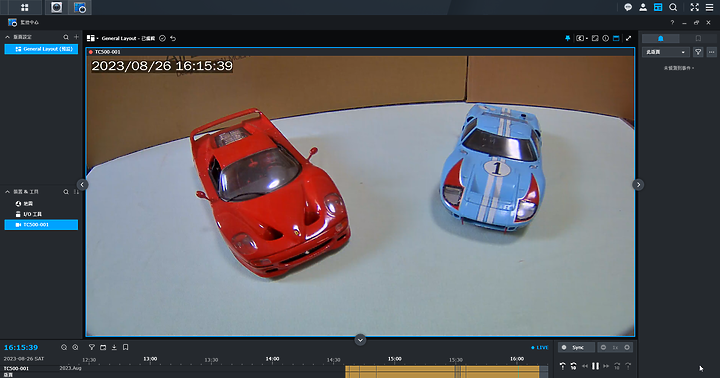720x378 pixels.
Task: Collapse the timeline with down chevron
Action: 360,340
